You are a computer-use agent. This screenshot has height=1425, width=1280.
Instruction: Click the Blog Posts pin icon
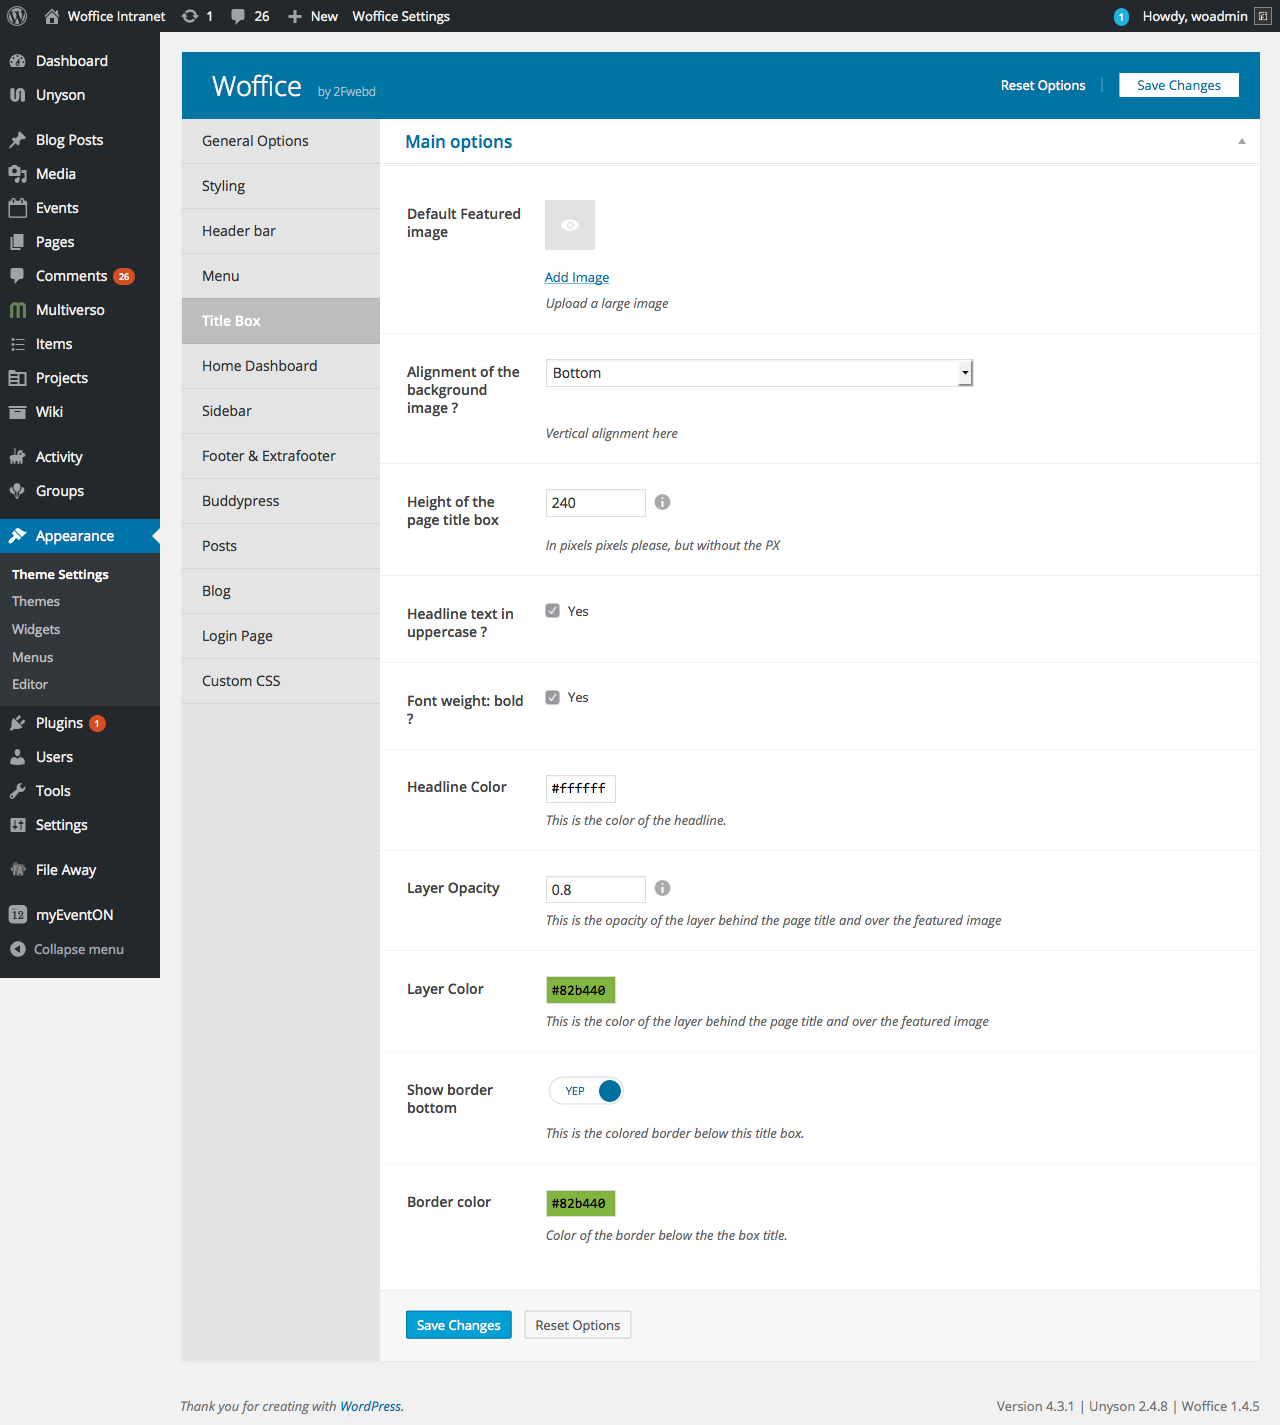[18, 140]
